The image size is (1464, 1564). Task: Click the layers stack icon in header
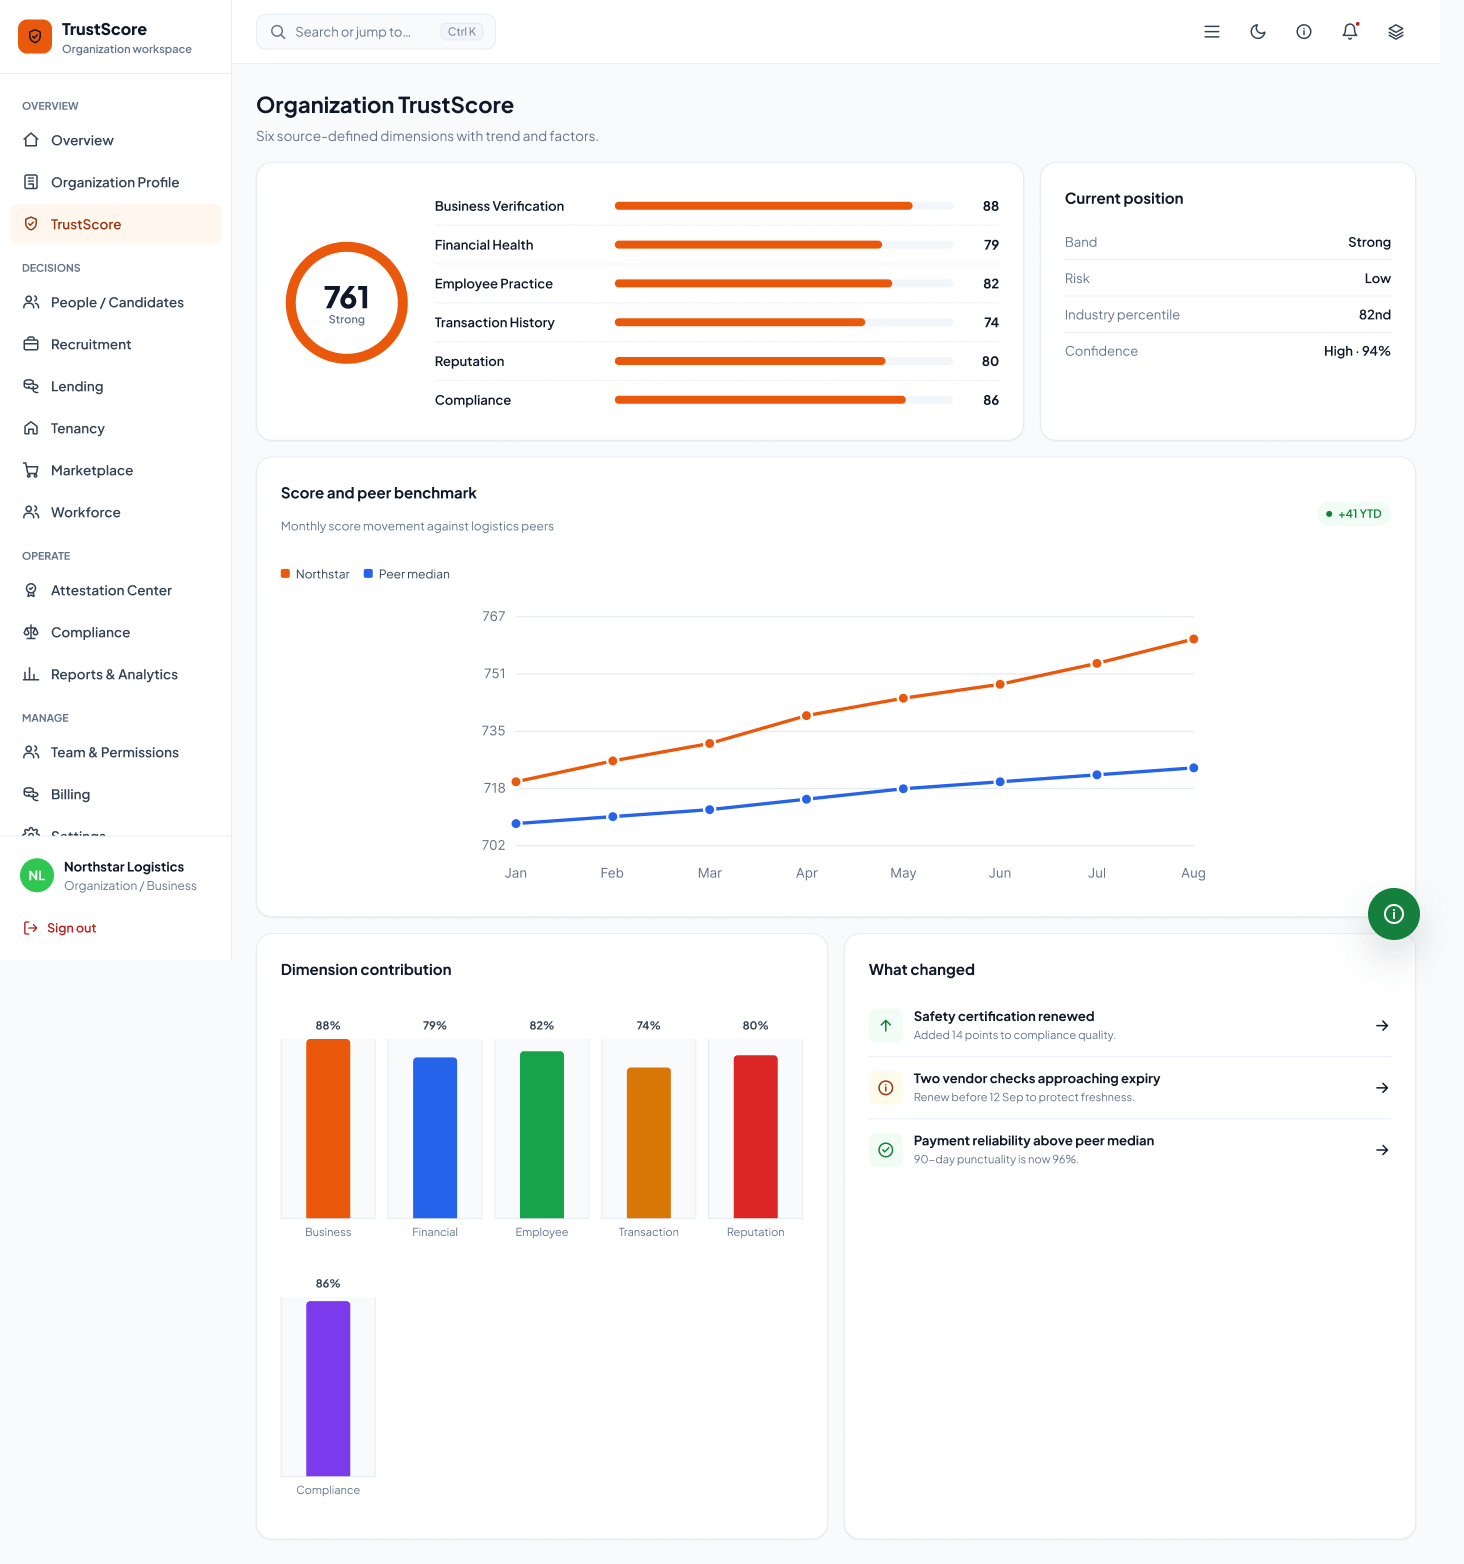click(1396, 32)
